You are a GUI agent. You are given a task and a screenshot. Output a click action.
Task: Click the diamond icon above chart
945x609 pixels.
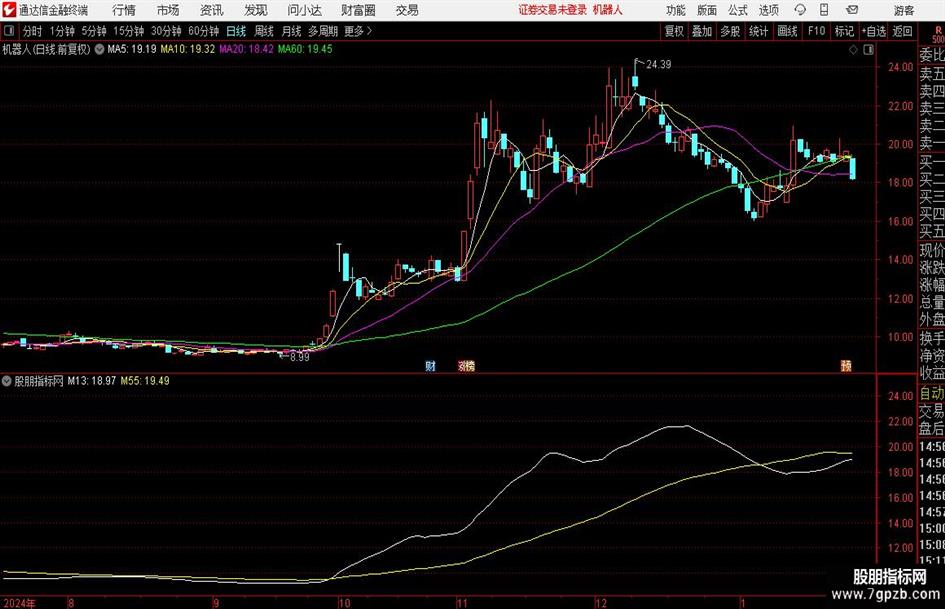point(853,50)
